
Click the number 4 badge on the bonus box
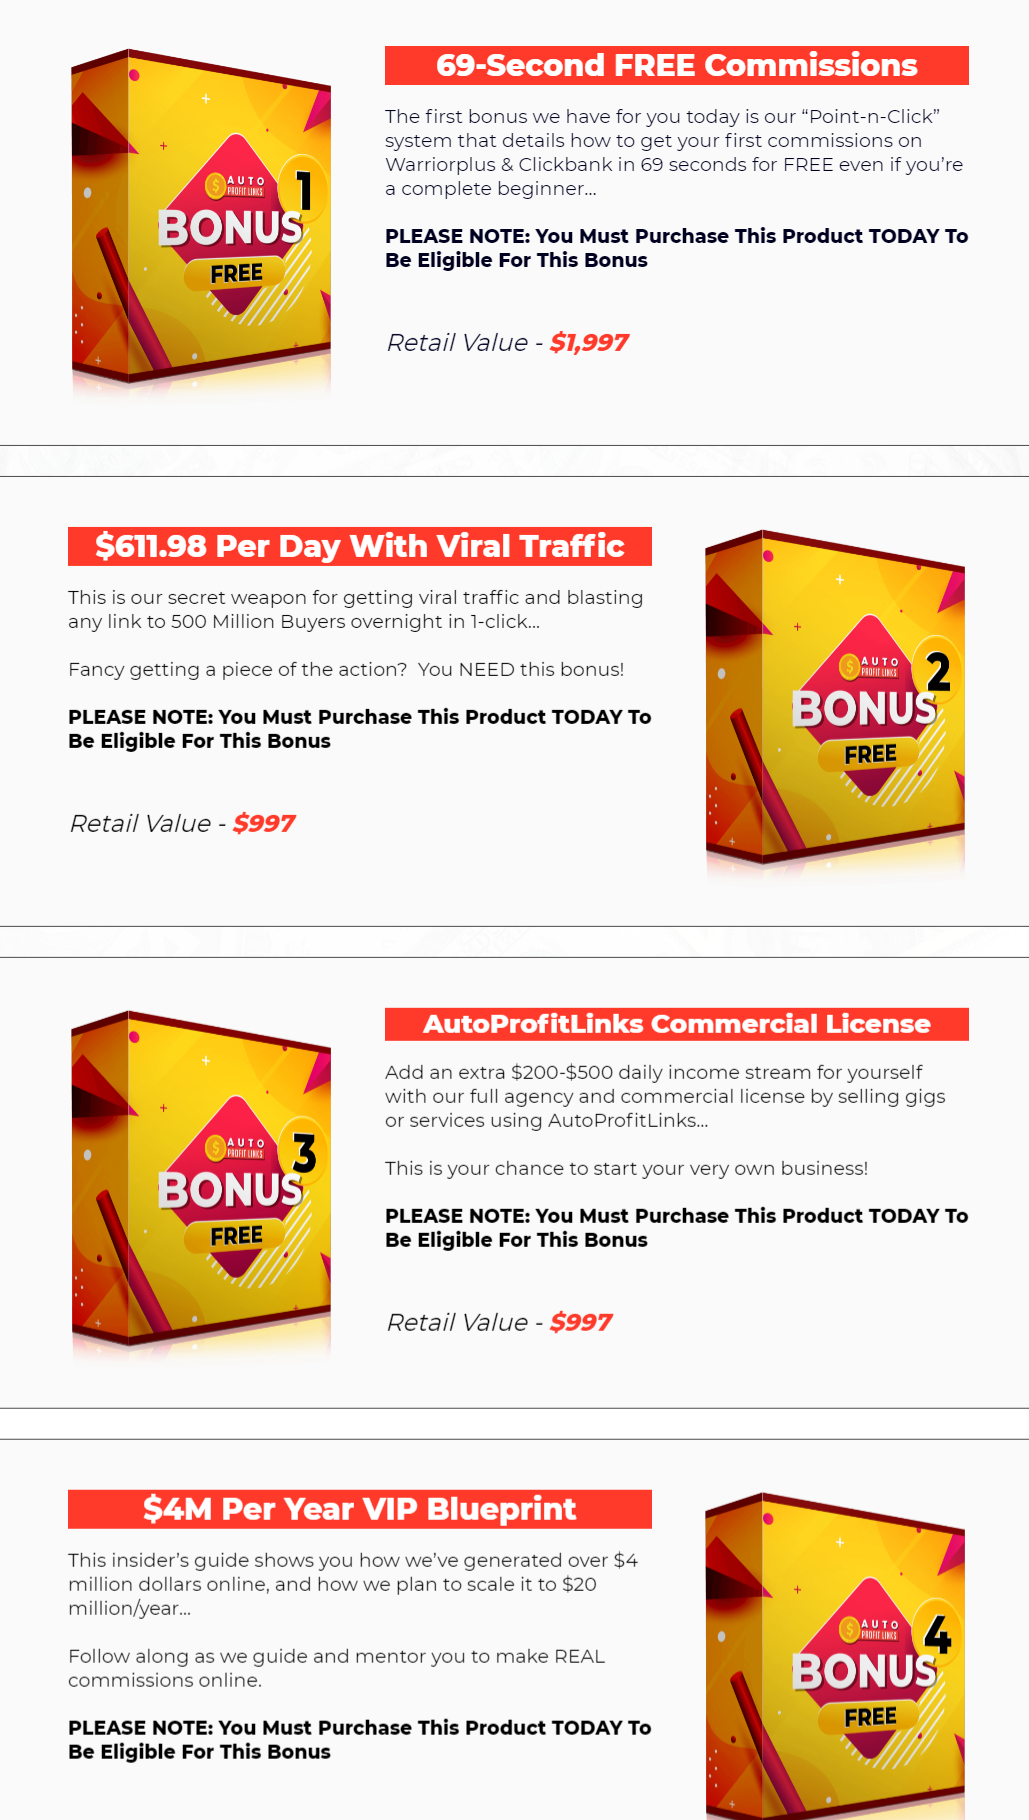pos(938,1634)
